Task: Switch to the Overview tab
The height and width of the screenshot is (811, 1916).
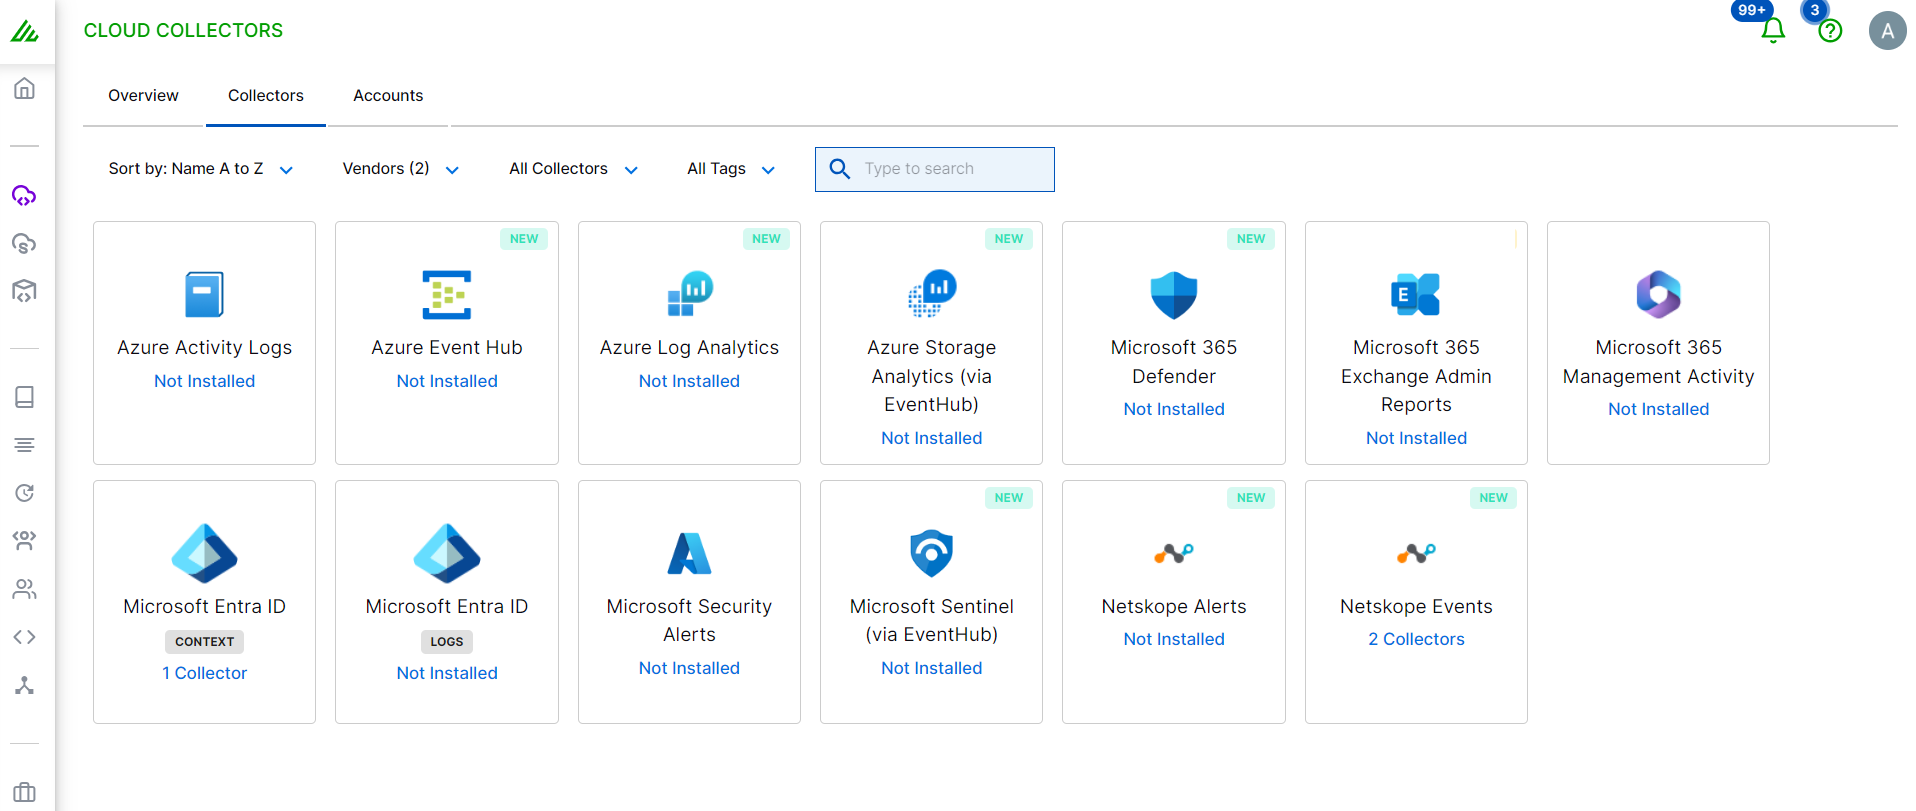Action: point(143,96)
